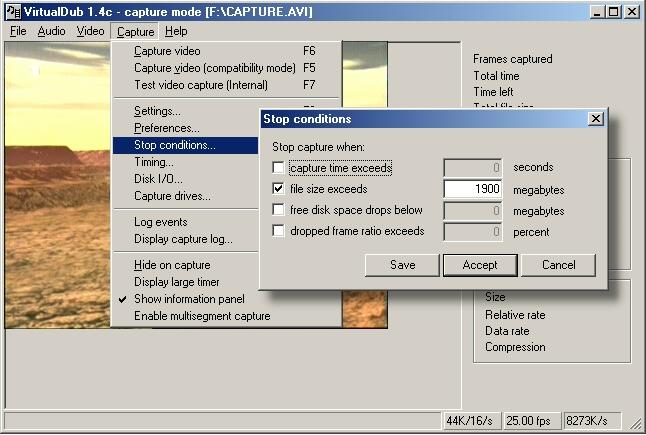The image size is (646, 435).
Task: Enable dropped frame ratio exceeds checkbox
Action: (278, 231)
